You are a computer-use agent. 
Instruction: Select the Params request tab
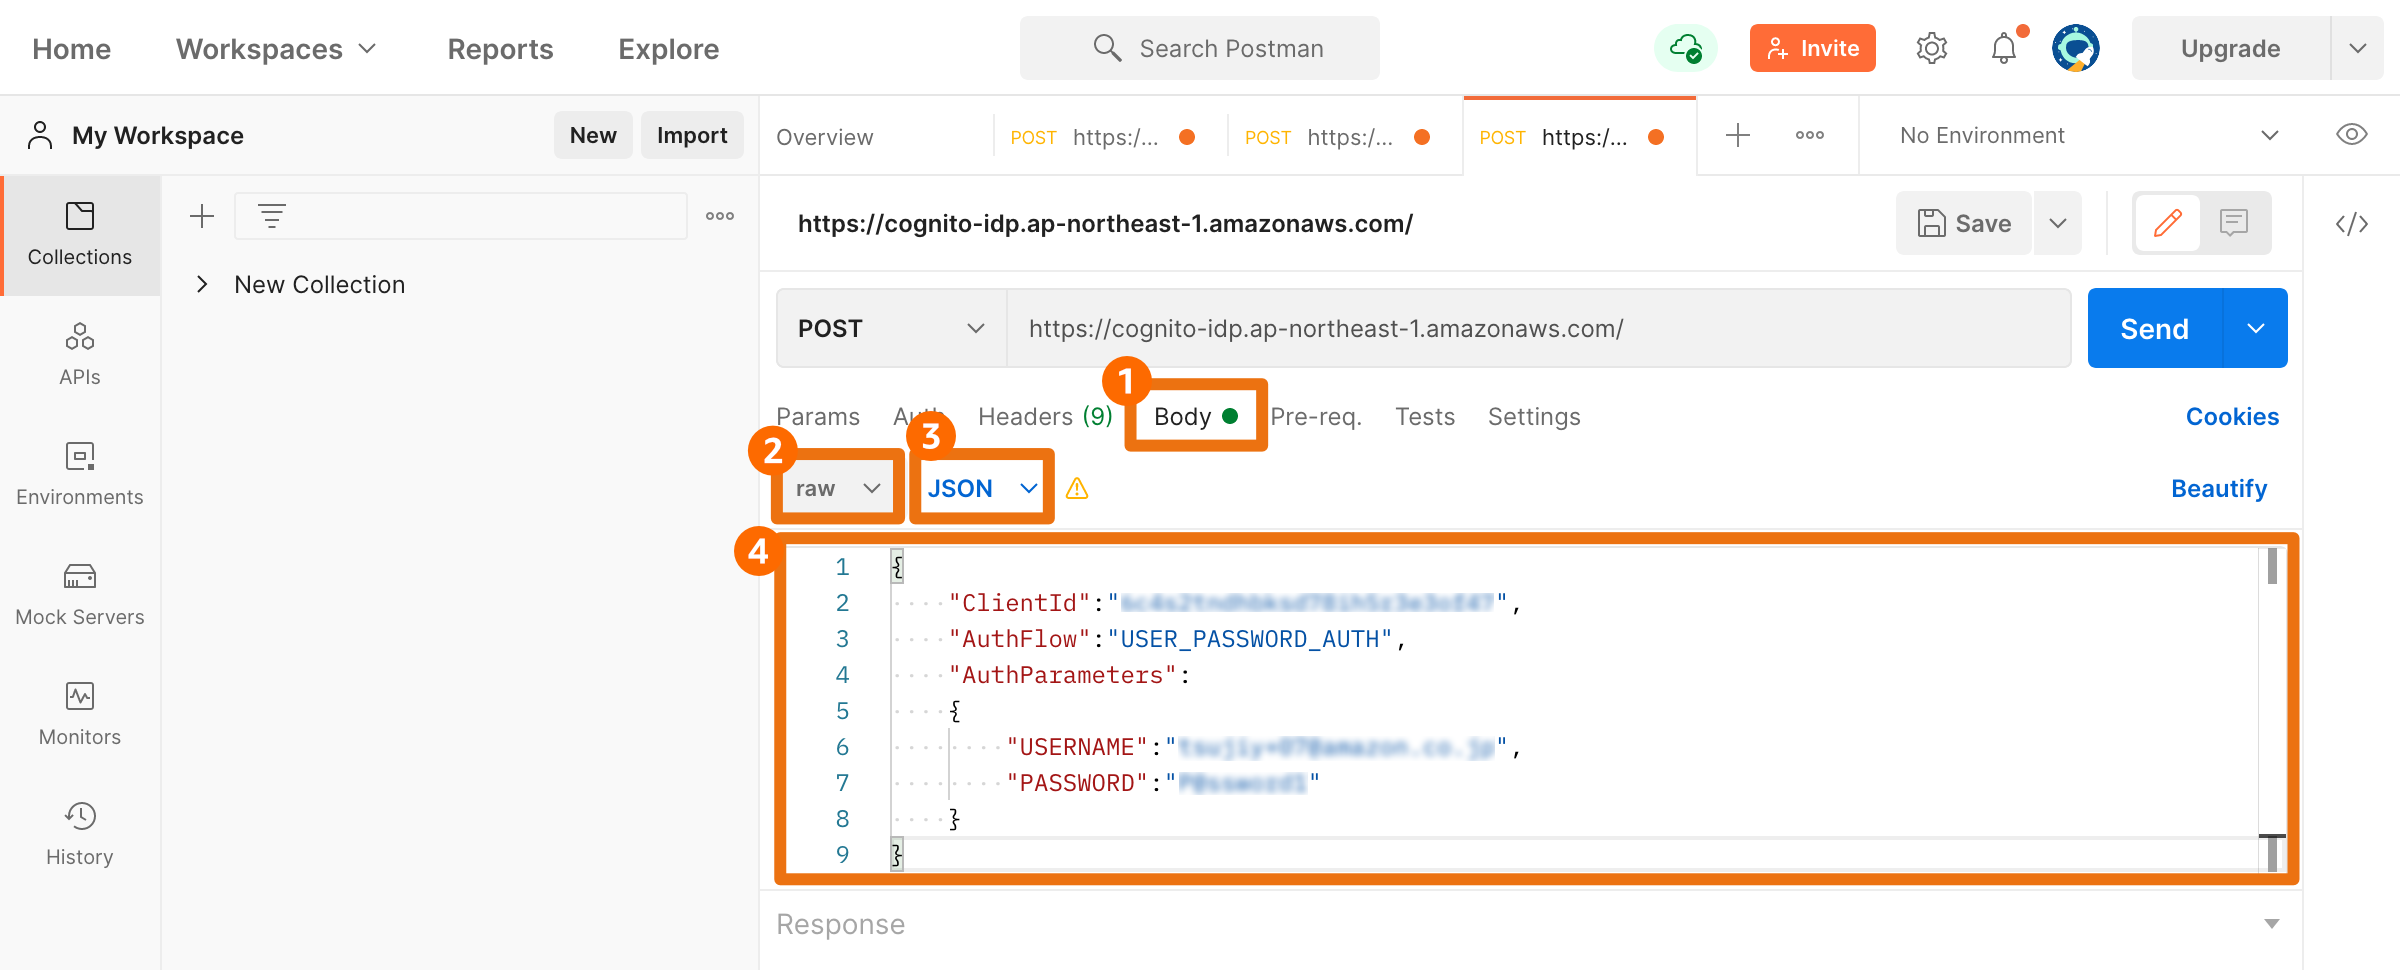[x=818, y=417]
